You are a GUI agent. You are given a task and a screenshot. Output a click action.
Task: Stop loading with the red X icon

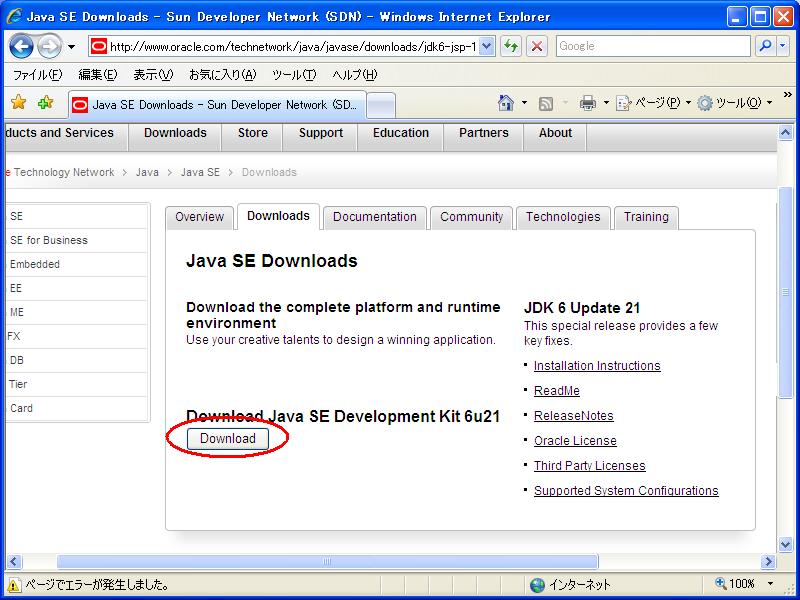[537, 46]
